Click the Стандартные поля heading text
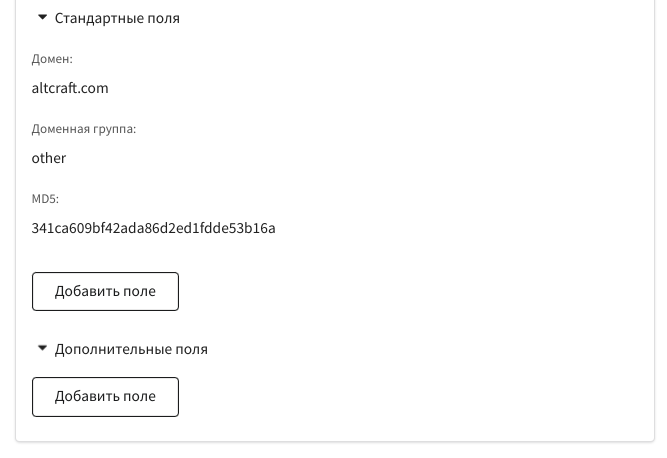 pyautogui.click(x=117, y=18)
